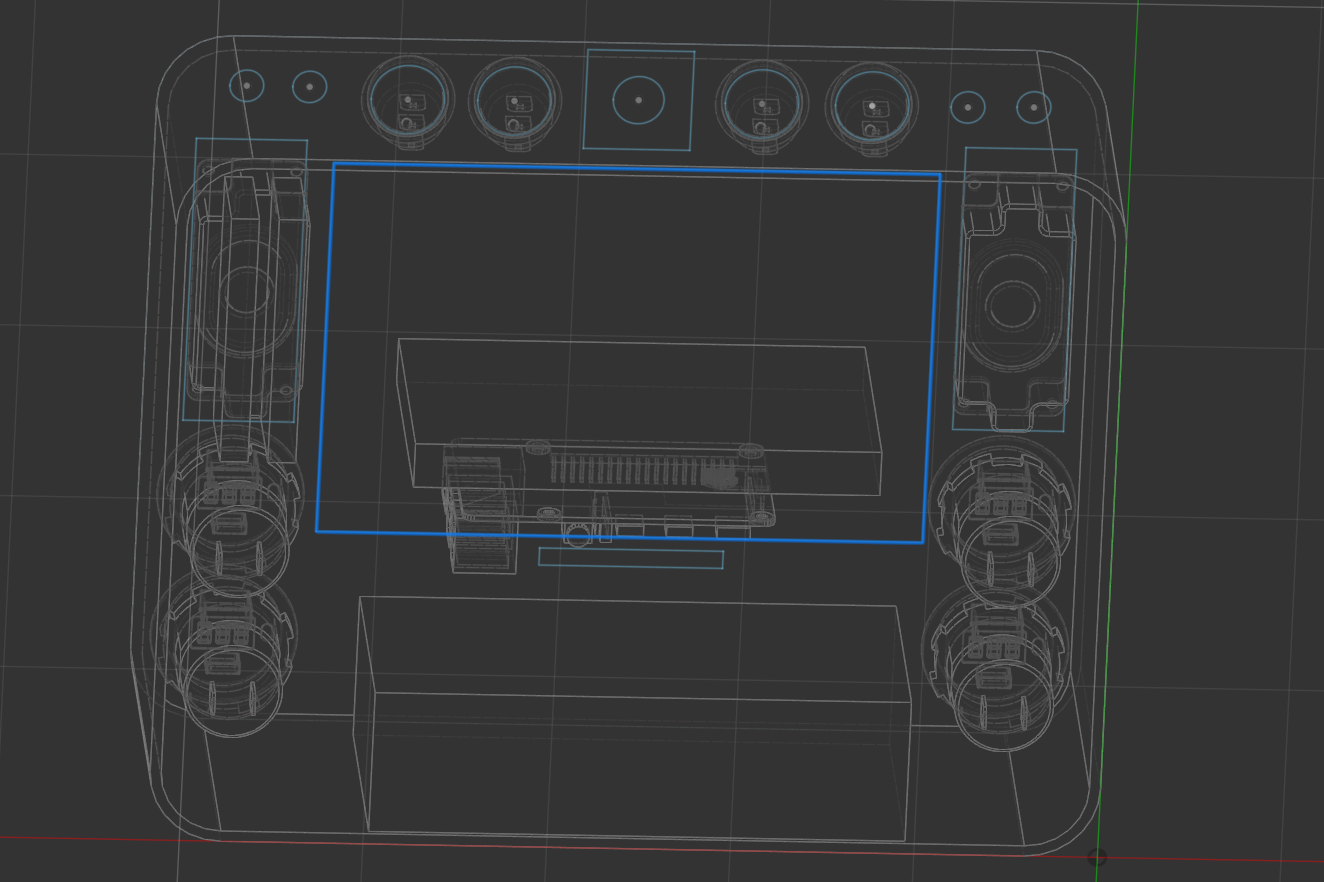
Task: Select the blue highlighted screen rectangle outline
Action: pyautogui.click(x=628, y=353)
